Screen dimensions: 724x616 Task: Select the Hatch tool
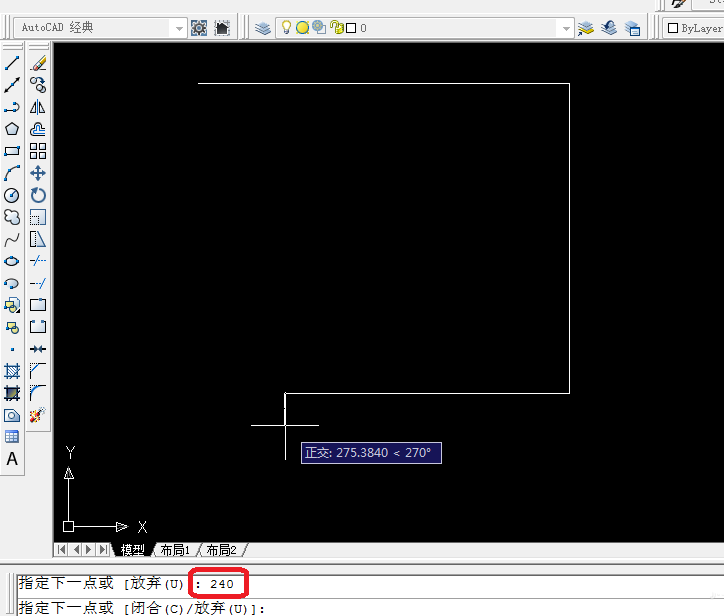click(12, 371)
